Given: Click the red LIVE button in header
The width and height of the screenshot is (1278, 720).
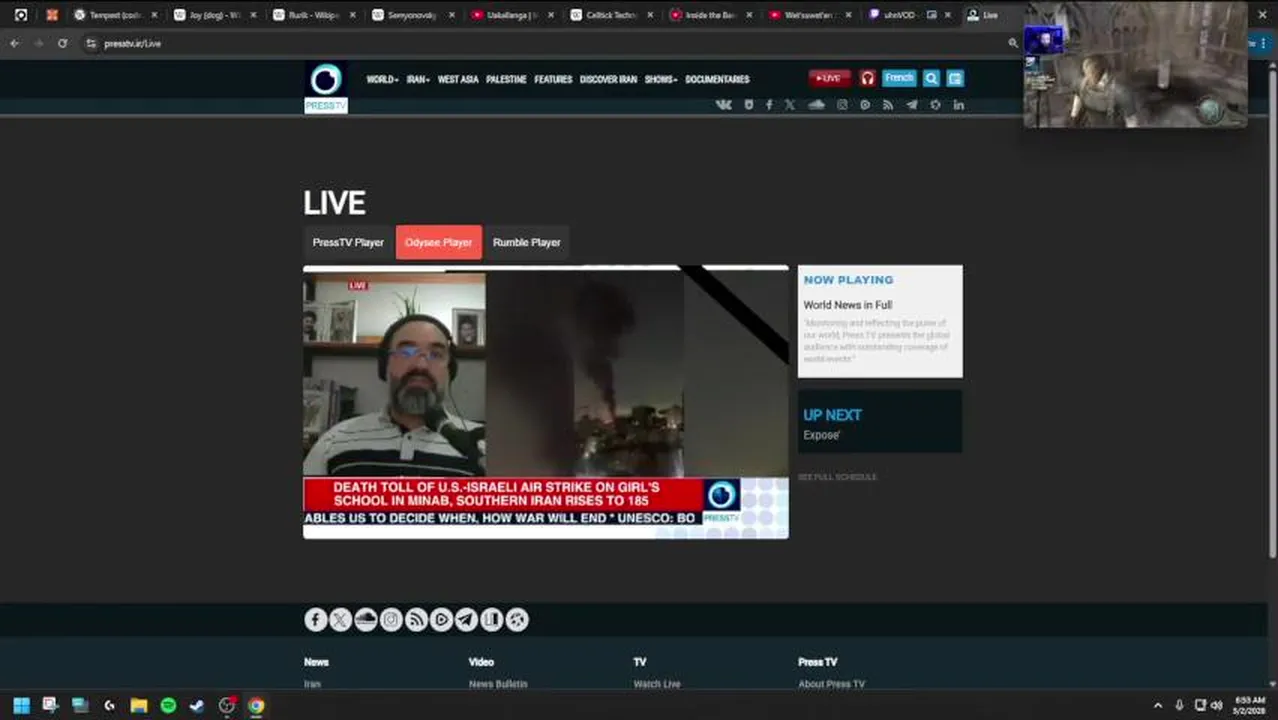Looking at the screenshot, I should (x=830, y=78).
